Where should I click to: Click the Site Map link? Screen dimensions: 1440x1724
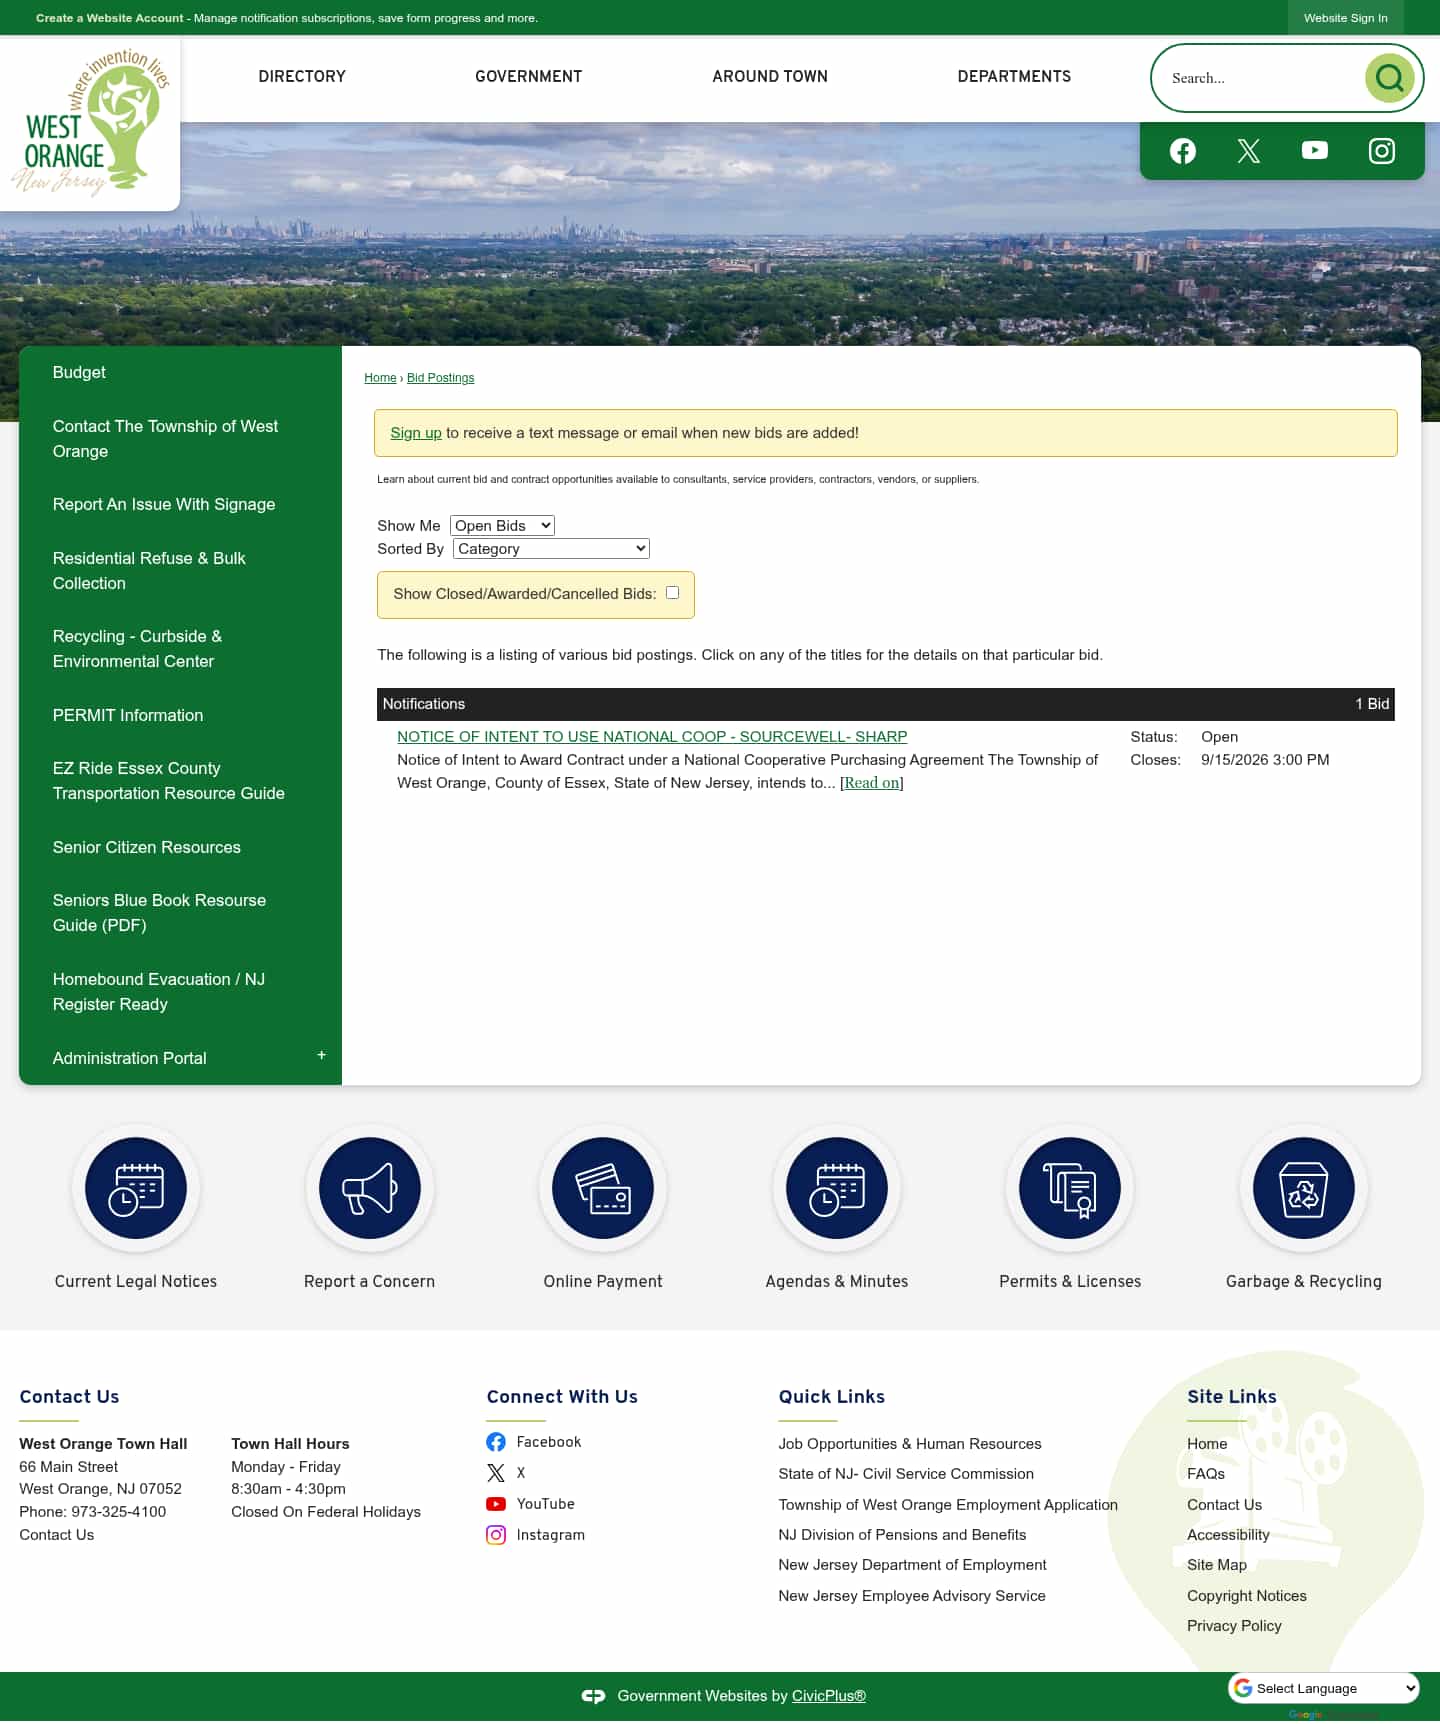tap(1217, 1565)
